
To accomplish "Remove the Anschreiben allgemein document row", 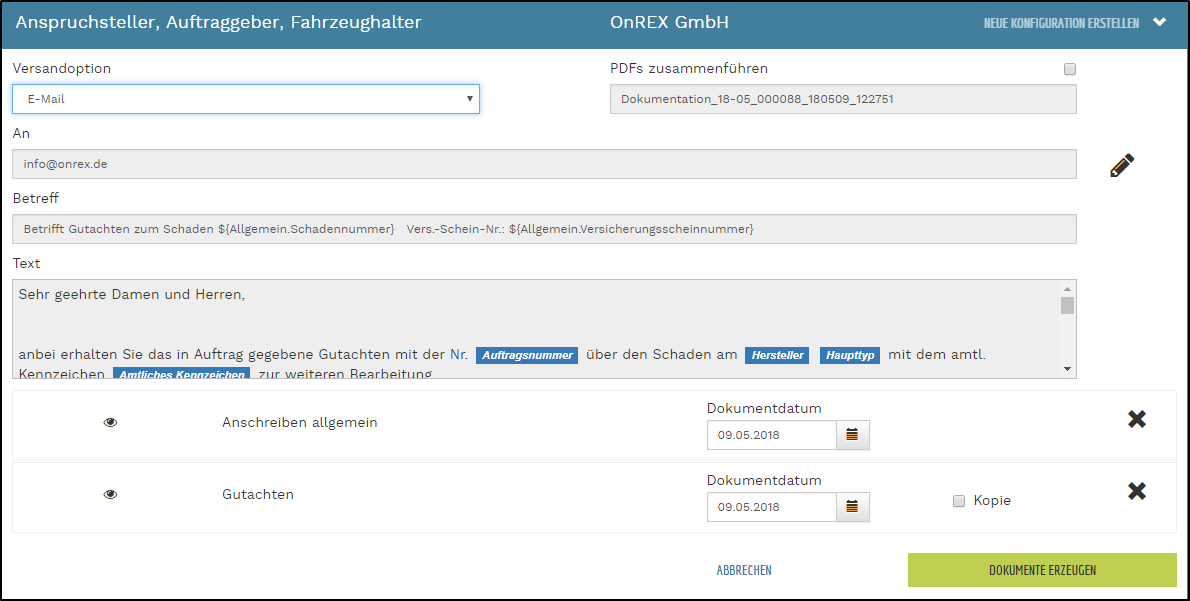I will (1136, 420).
